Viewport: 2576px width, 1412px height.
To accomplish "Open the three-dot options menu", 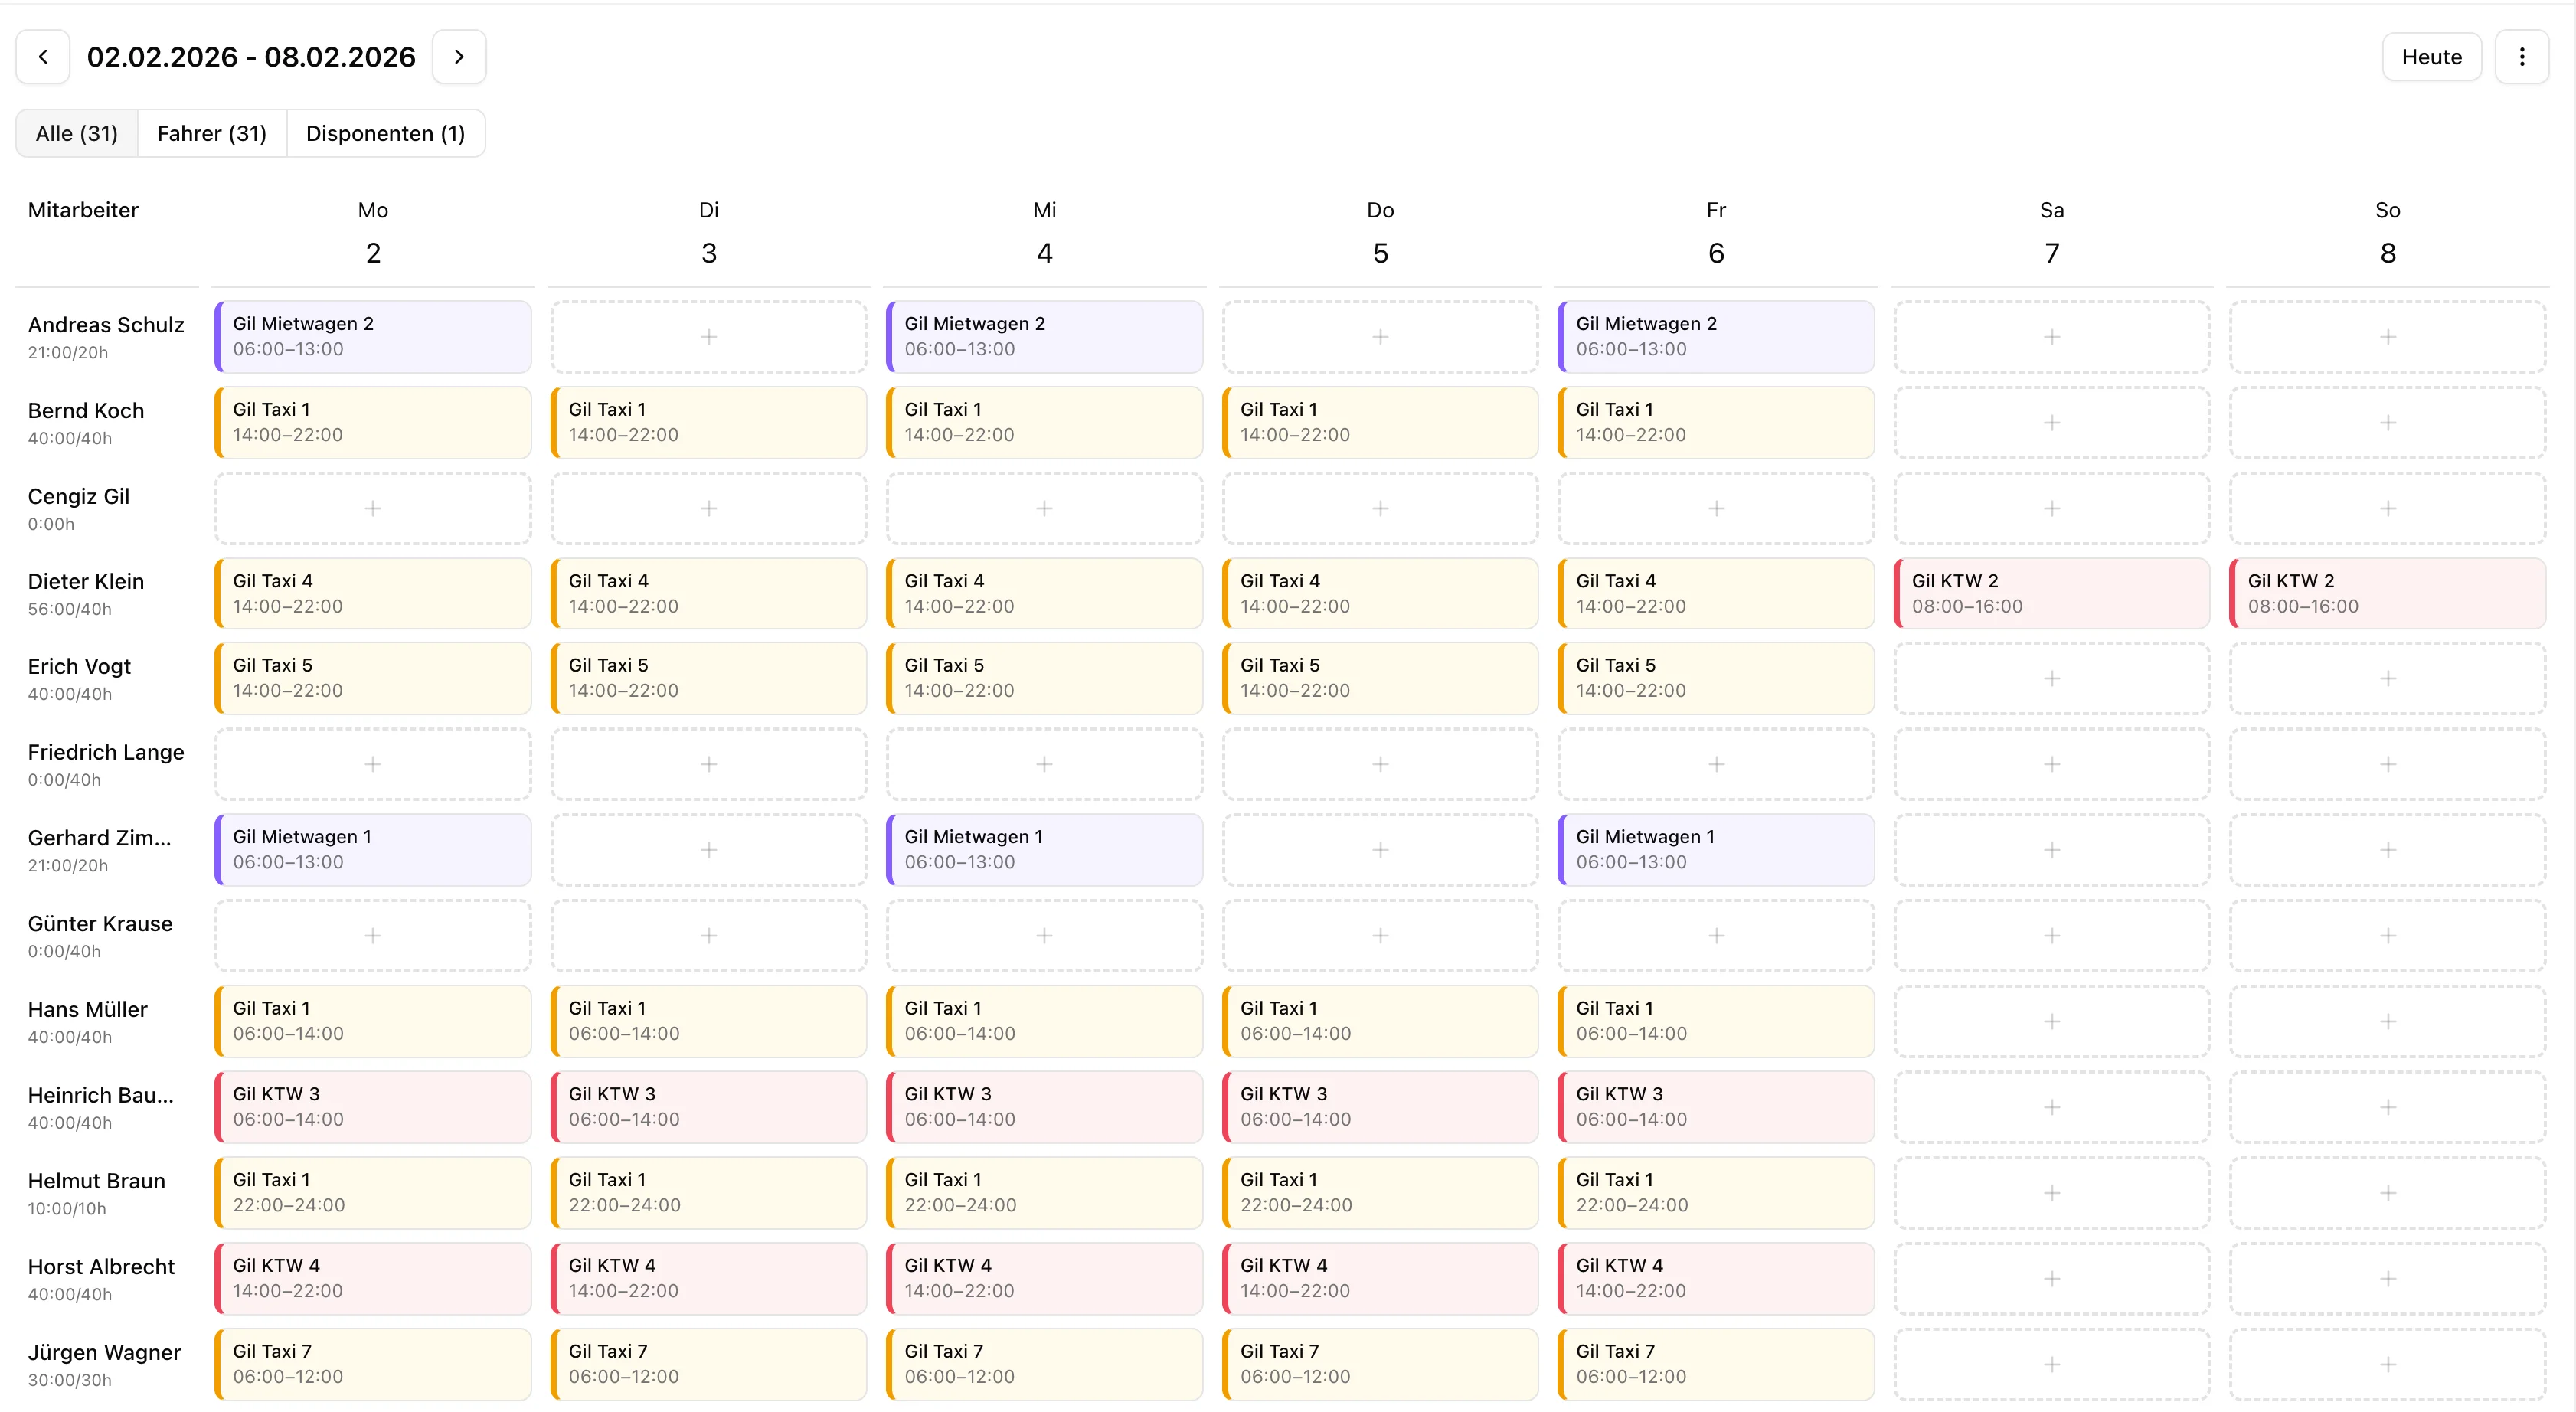I will point(2521,57).
